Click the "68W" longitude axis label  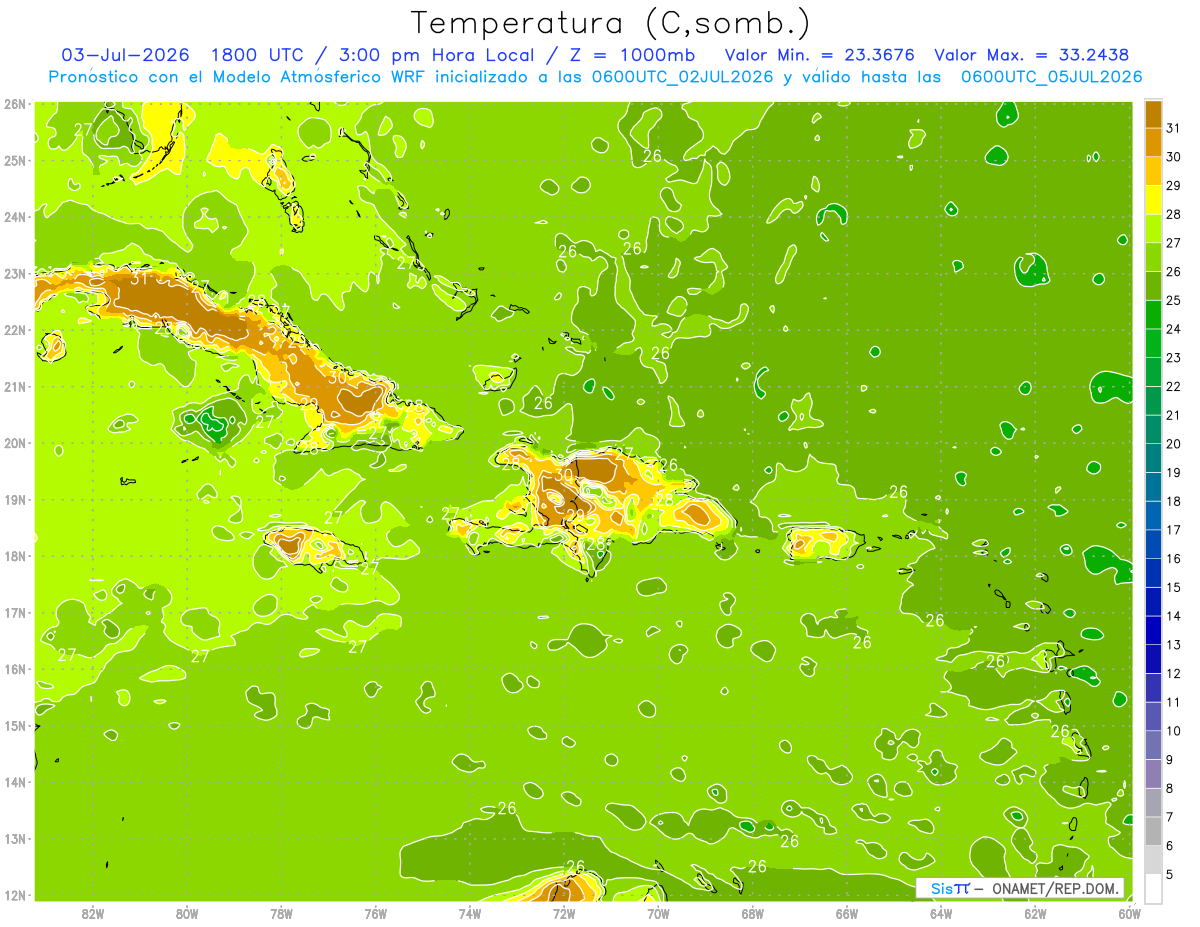tap(753, 913)
